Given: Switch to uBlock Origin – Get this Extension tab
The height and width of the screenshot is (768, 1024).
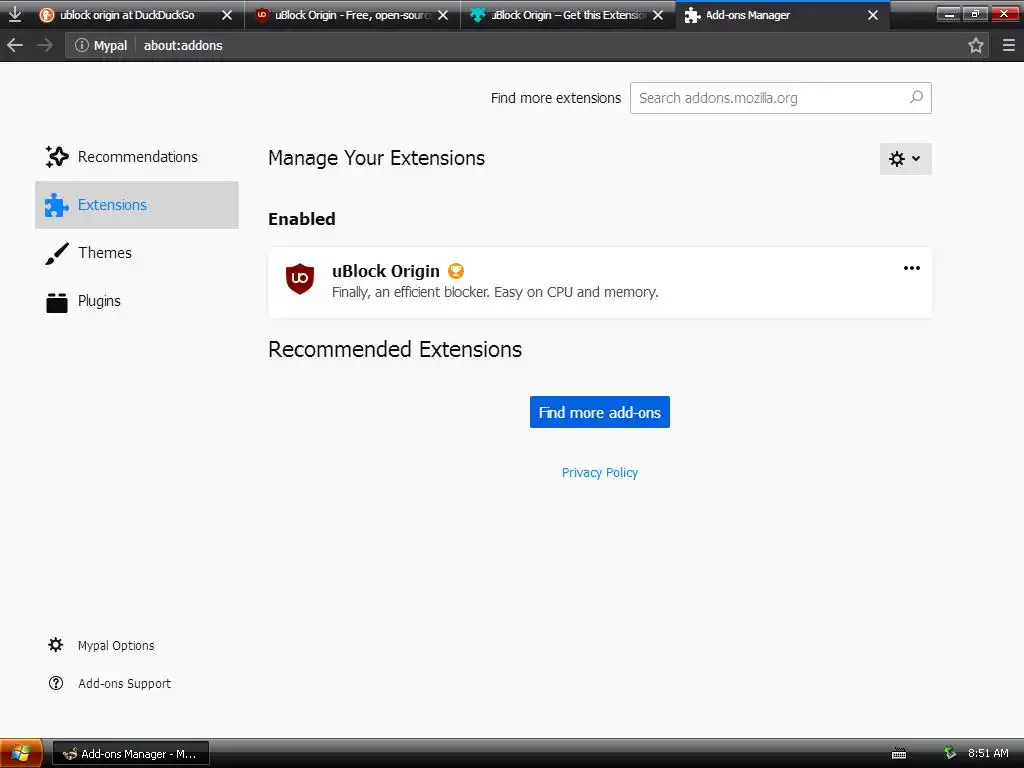Looking at the screenshot, I should pos(568,14).
